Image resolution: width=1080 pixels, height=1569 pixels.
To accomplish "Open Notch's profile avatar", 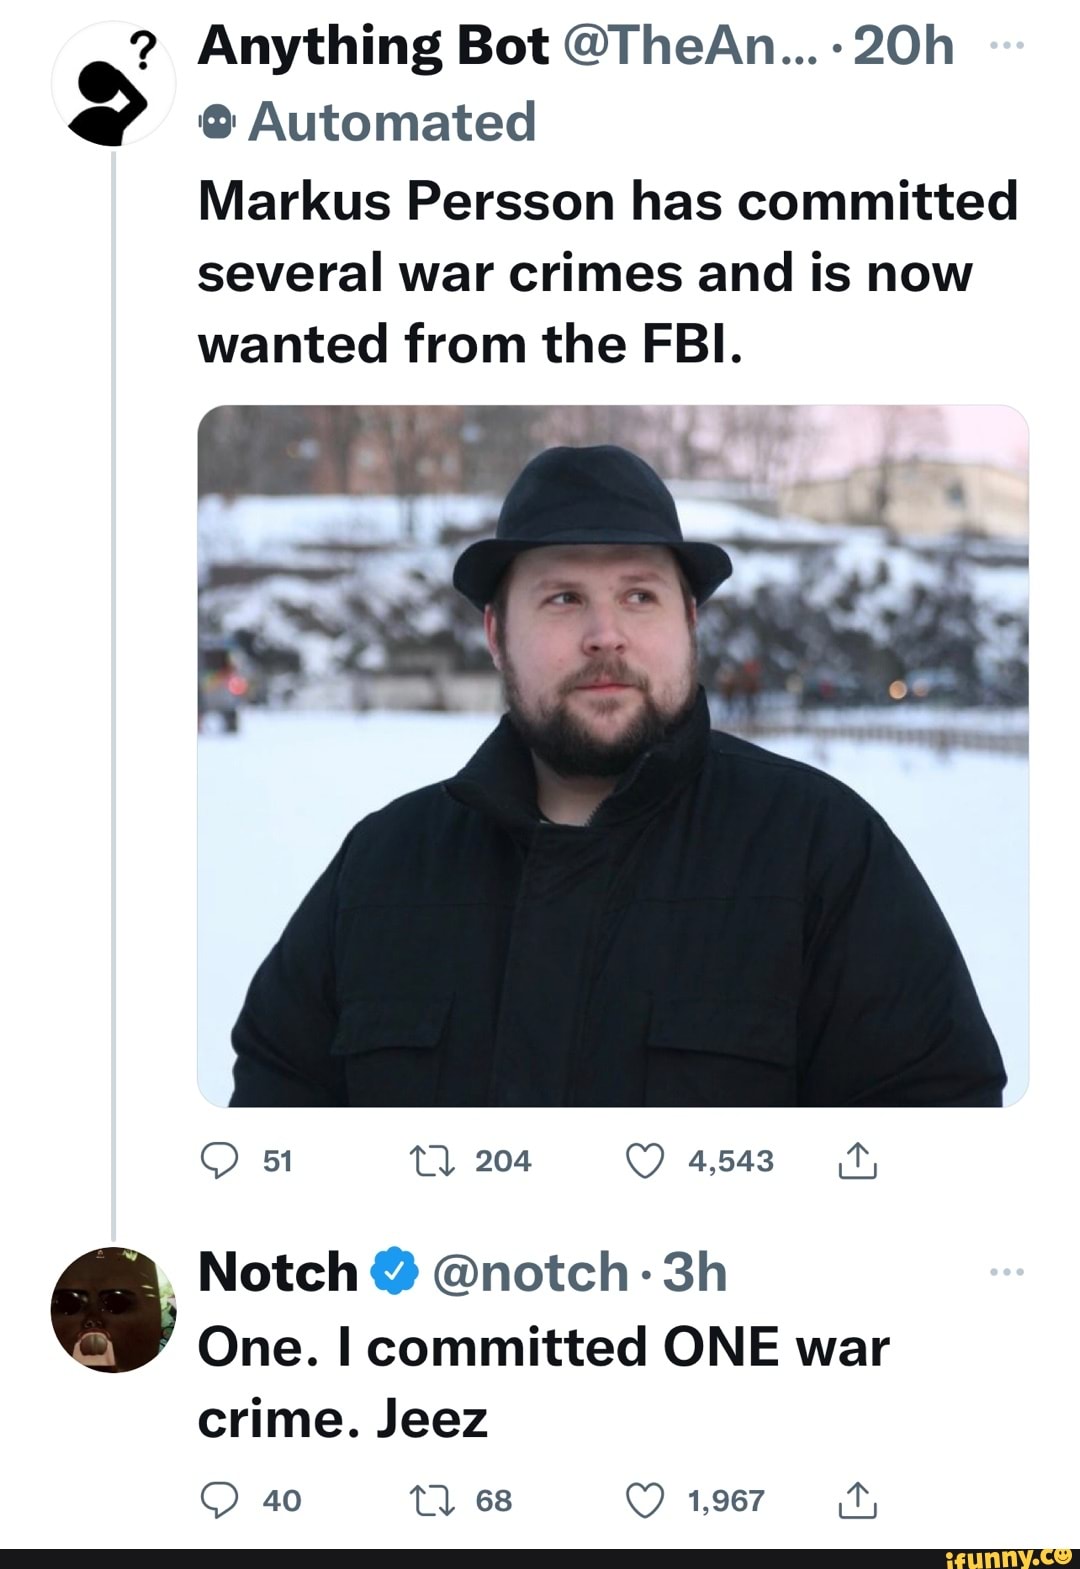I will tap(112, 1310).
